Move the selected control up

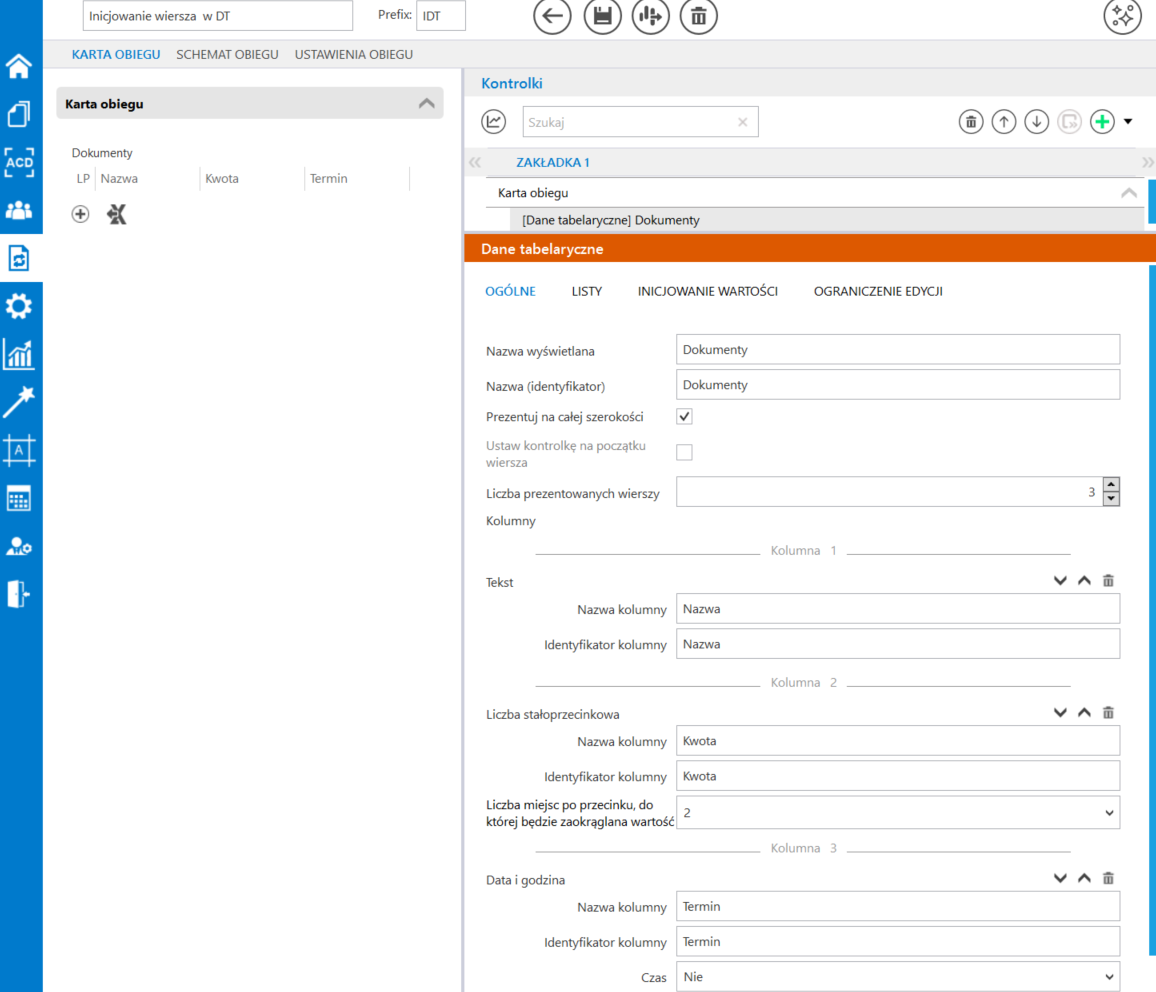(x=1003, y=122)
